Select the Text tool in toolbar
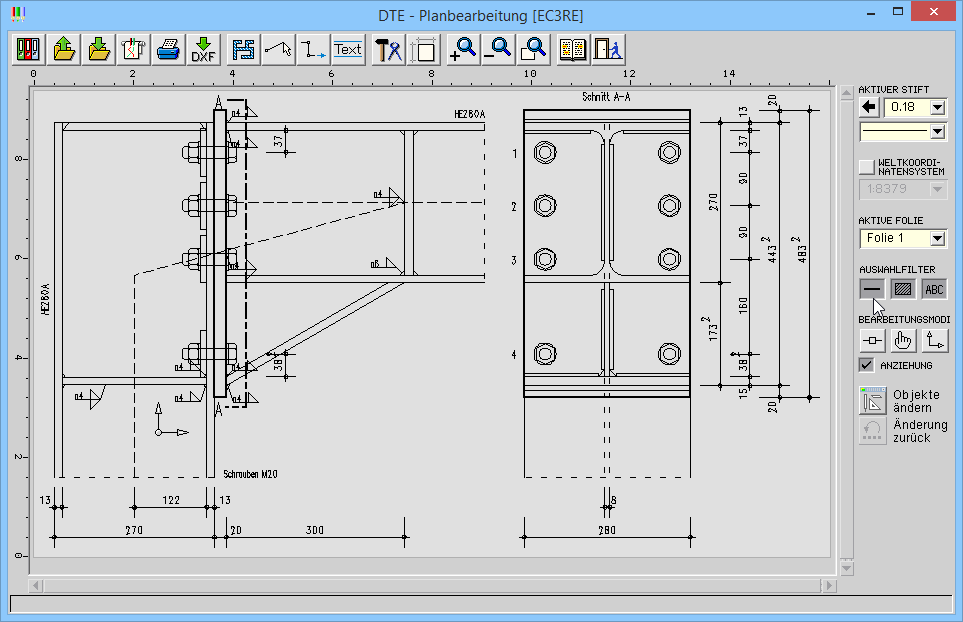Image resolution: width=963 pixels, height=622 pixels. tap(348, 49)
